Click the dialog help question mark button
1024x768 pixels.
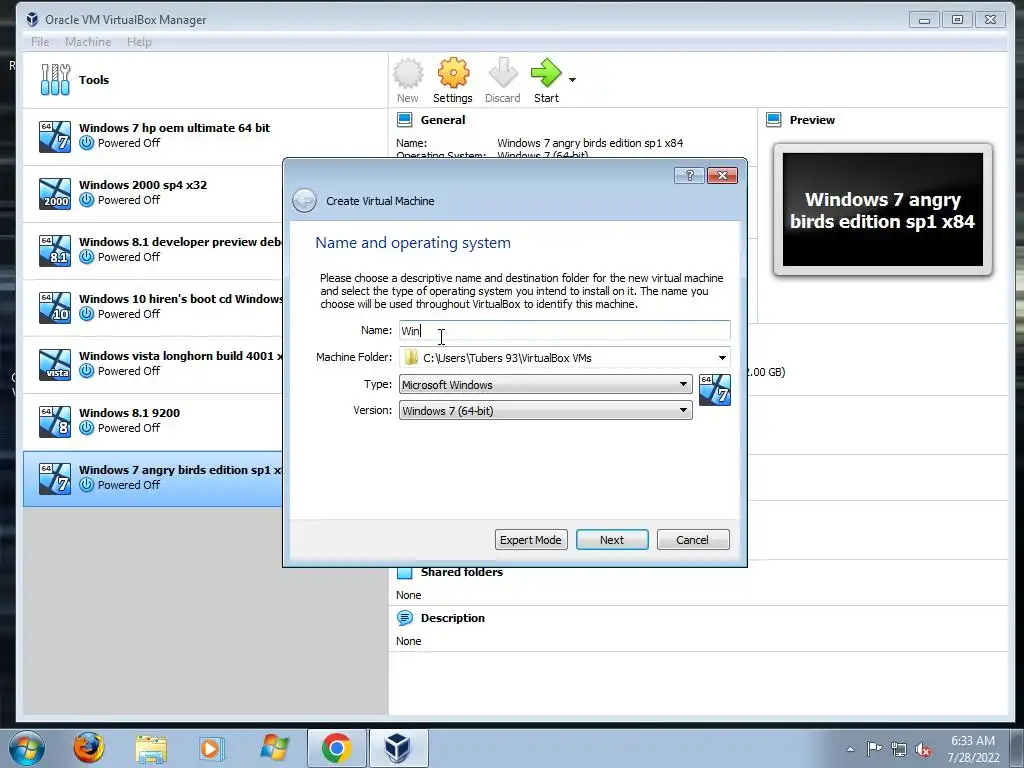pos(689,176)
